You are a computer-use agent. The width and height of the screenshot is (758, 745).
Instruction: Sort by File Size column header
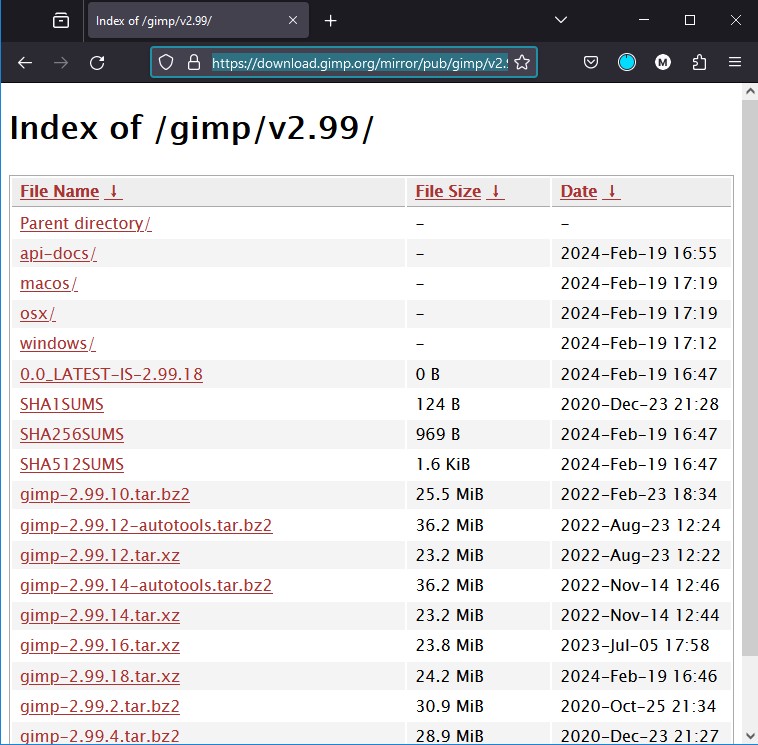[x=448, y=191]
